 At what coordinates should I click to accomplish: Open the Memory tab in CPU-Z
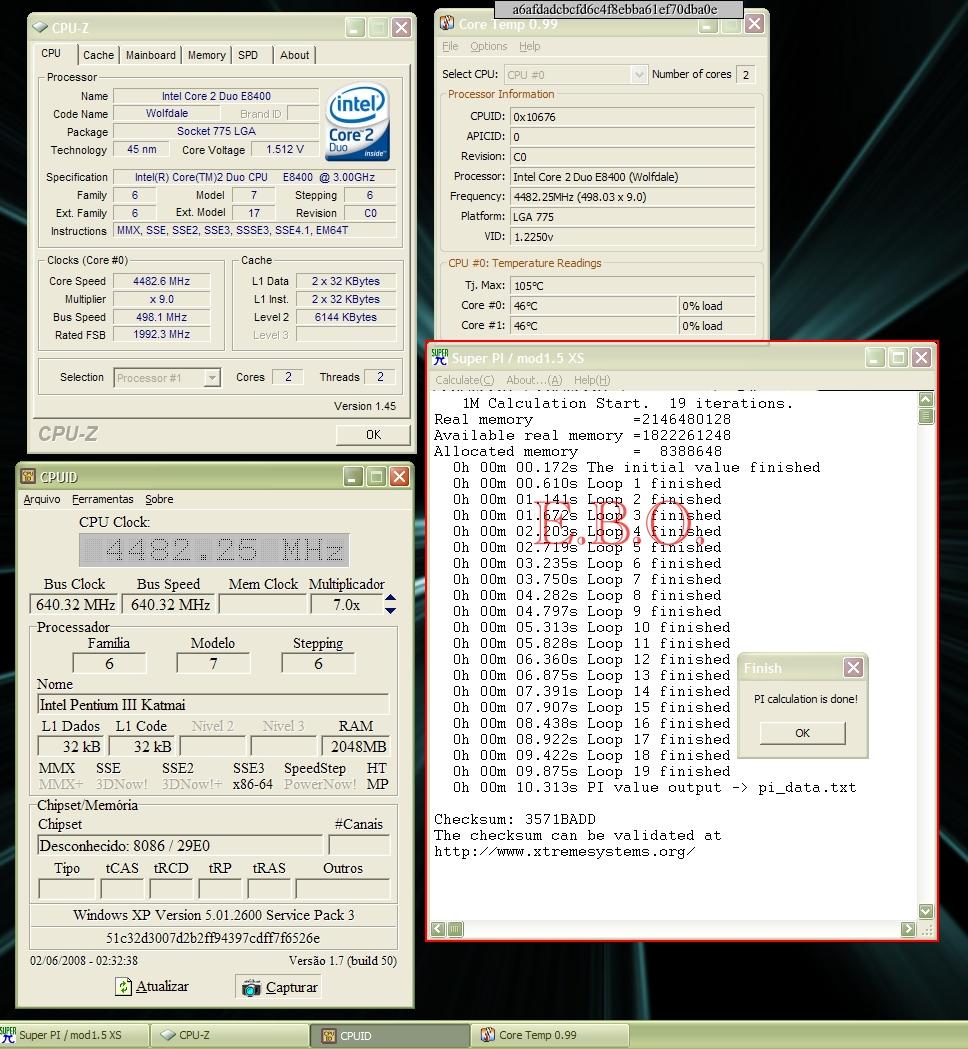[x=206, y=55]
